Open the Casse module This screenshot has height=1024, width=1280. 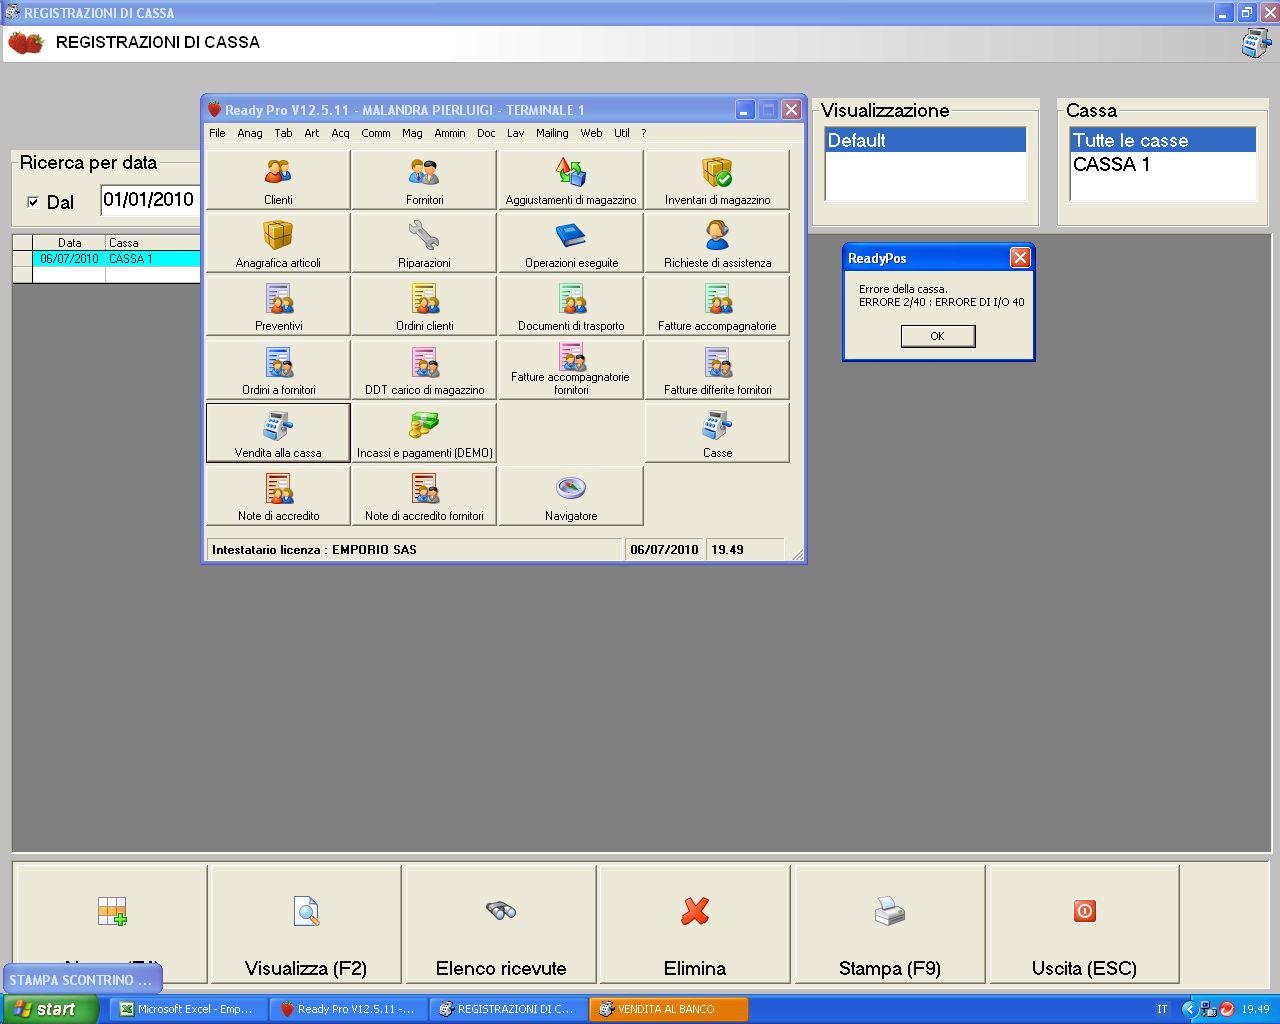coord(717,432)
